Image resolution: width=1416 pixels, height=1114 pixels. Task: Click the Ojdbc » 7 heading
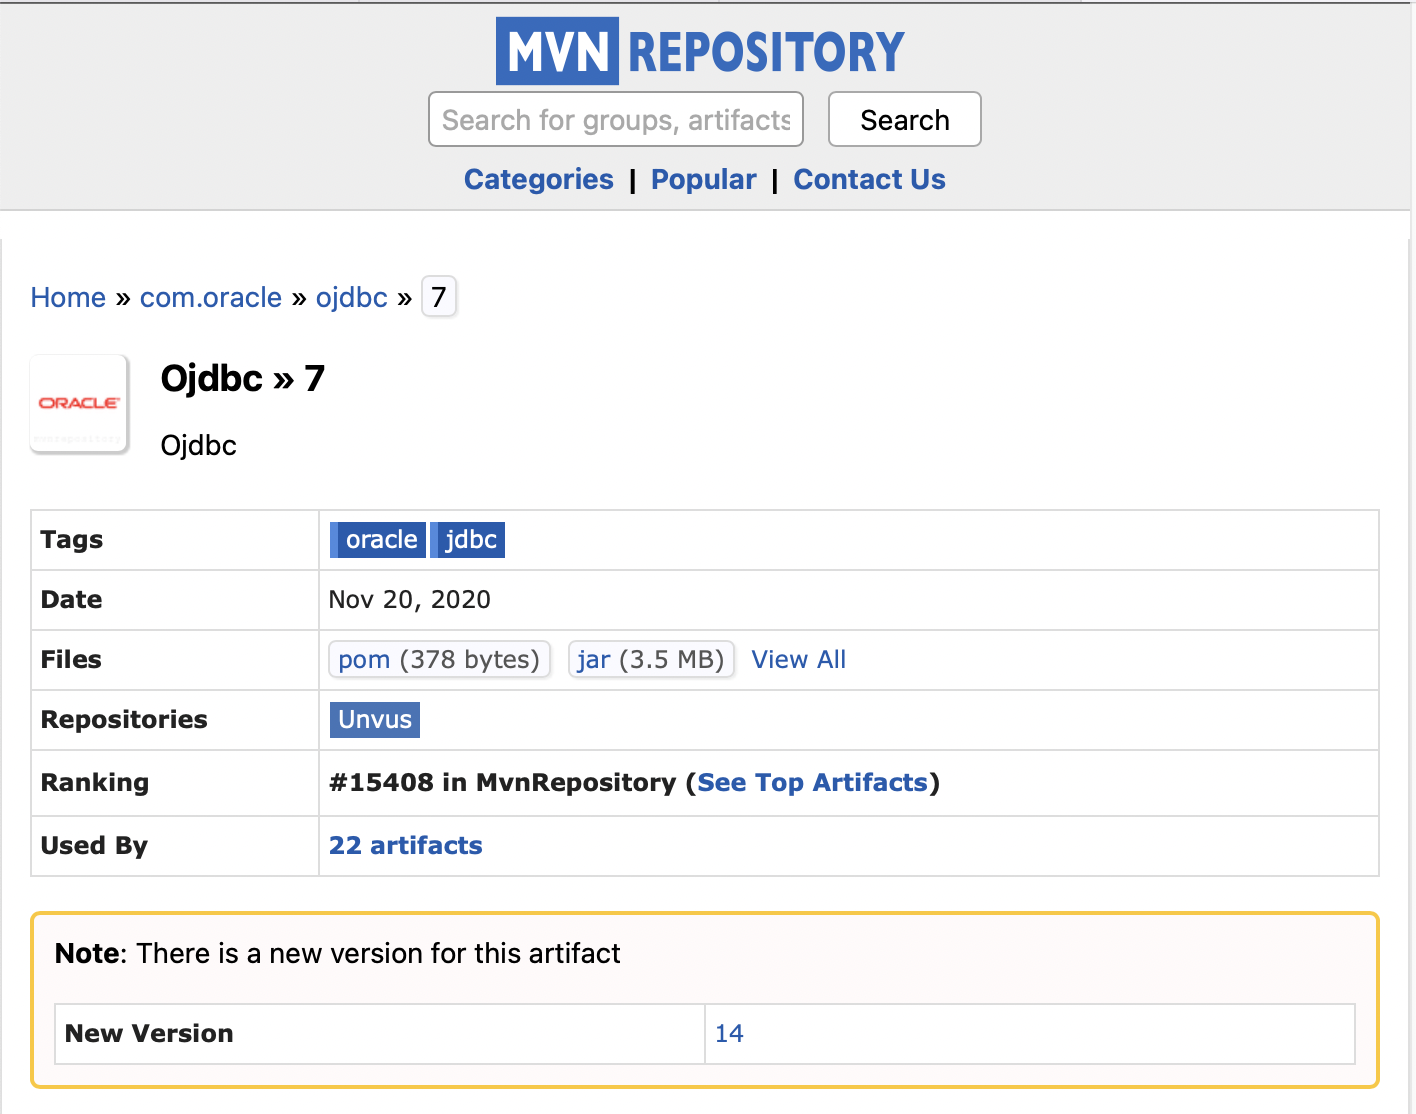[x=243, y=378]
